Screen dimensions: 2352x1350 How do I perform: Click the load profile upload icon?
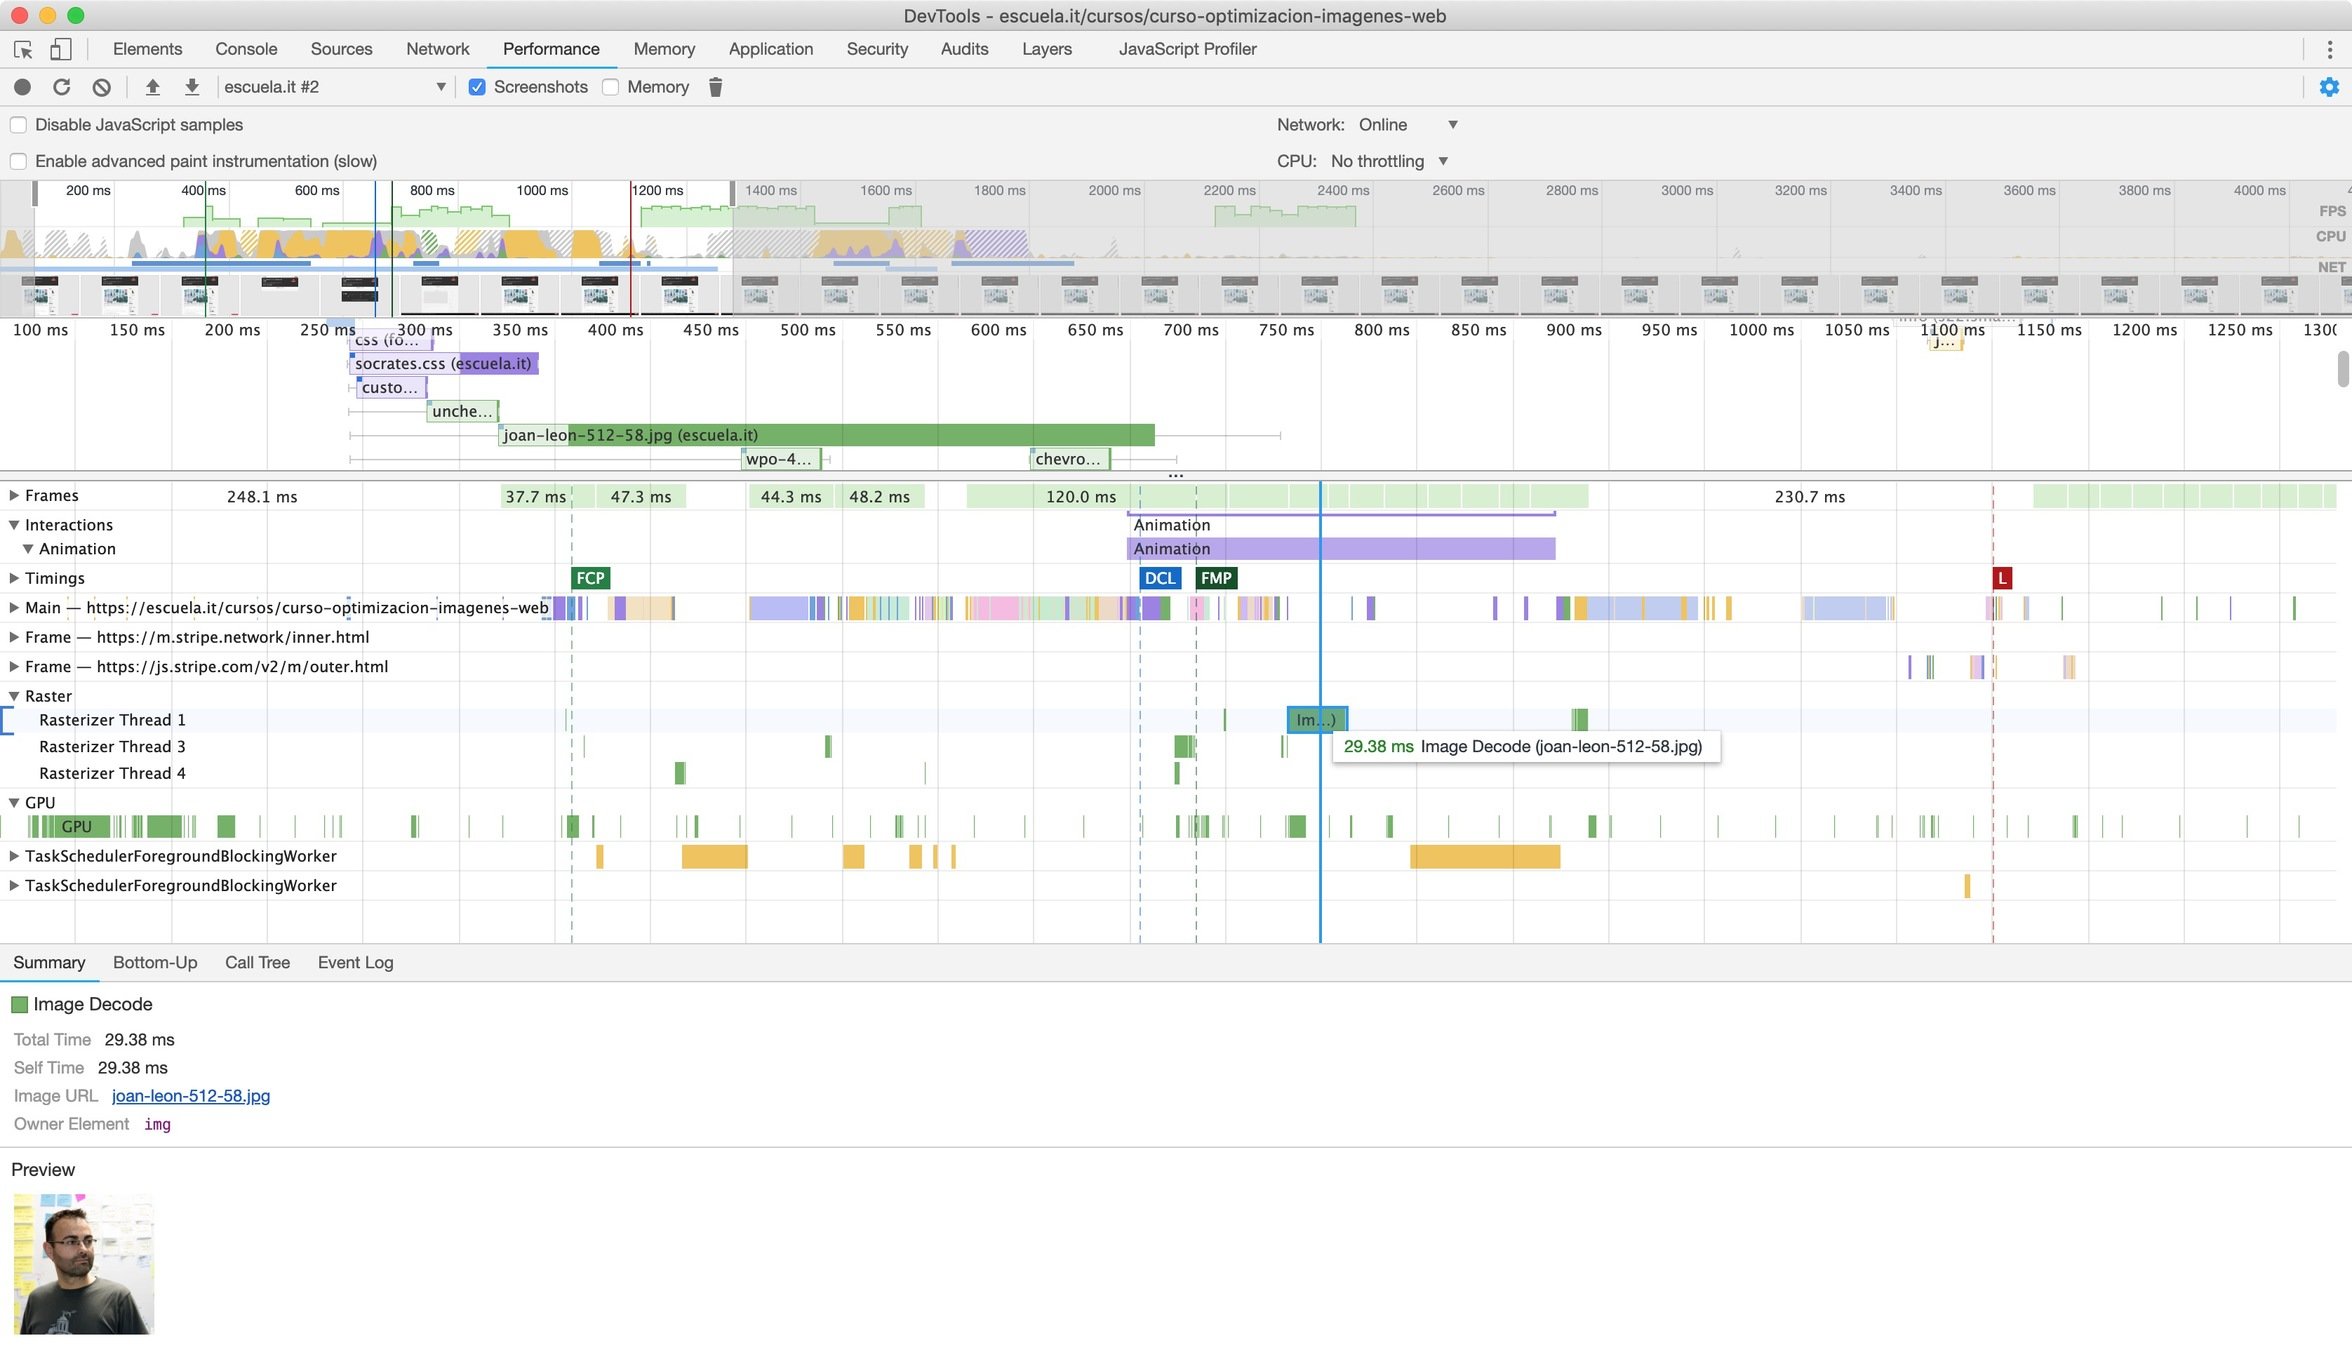point(152,87)
